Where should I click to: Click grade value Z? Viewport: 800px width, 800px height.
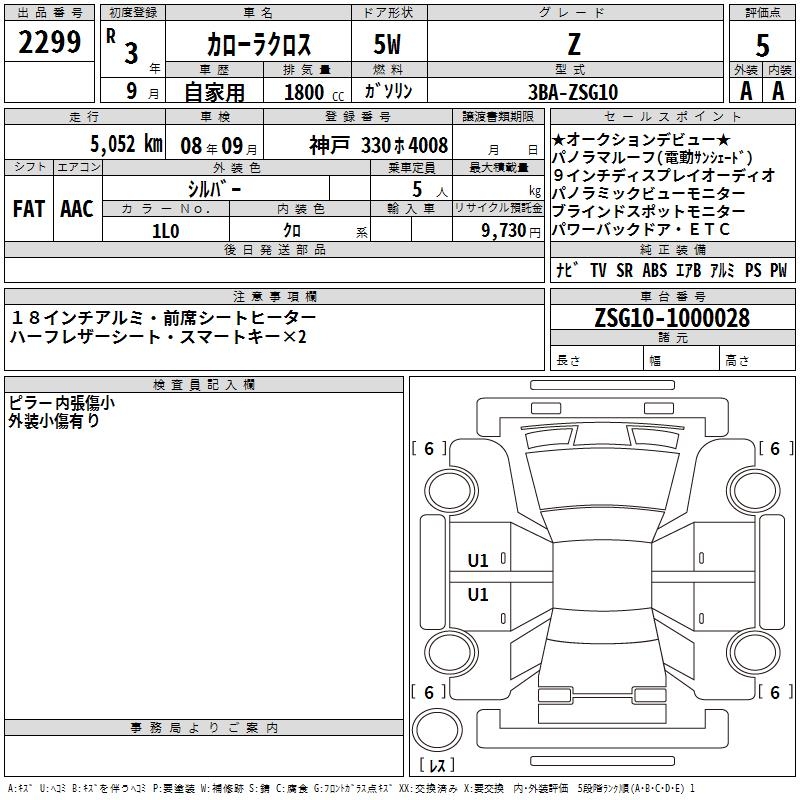pos(574,44)
